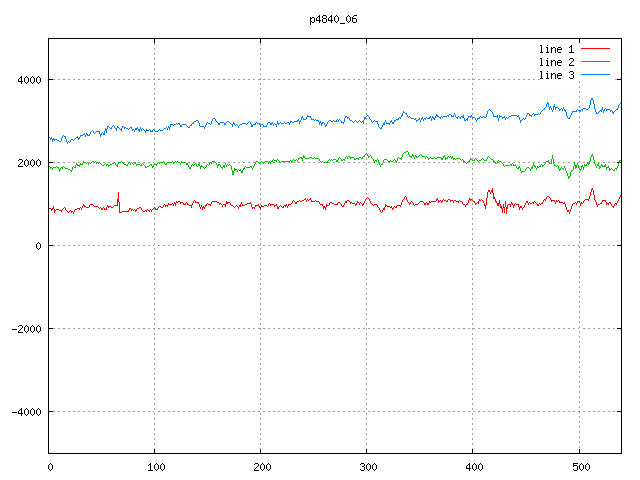Click the 2000 y-axis label
Screen dimensions: 640x480
pyautogui.click(x=29, y=163)
